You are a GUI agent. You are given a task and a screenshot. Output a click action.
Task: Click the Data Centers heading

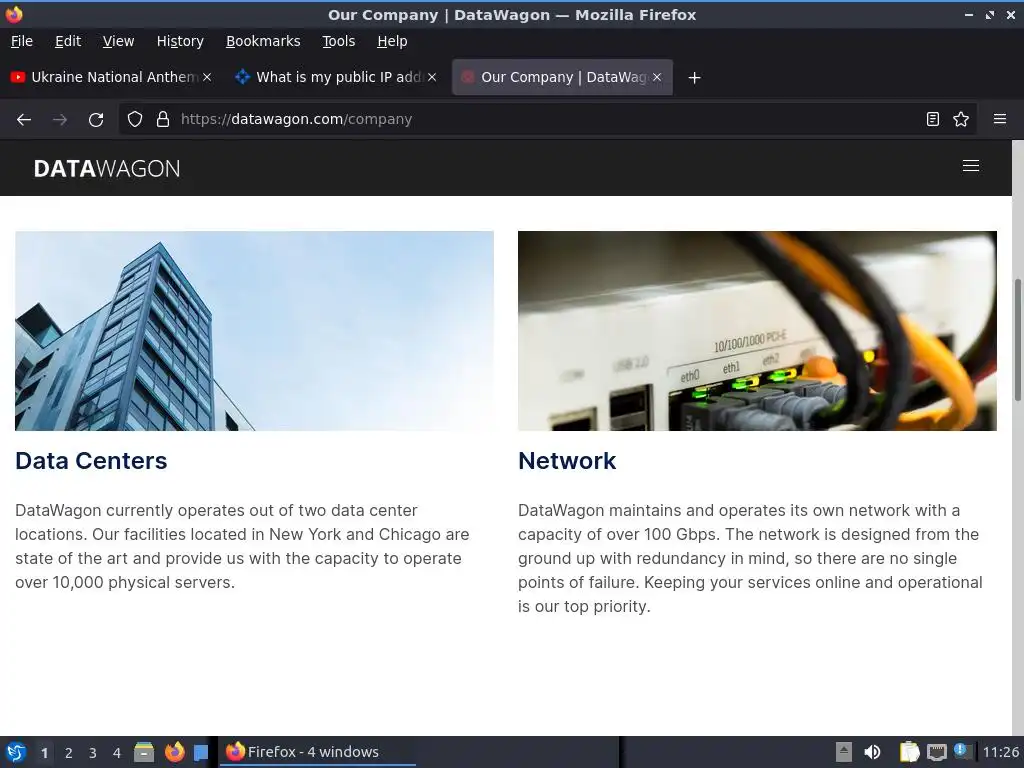pos(91,460)
